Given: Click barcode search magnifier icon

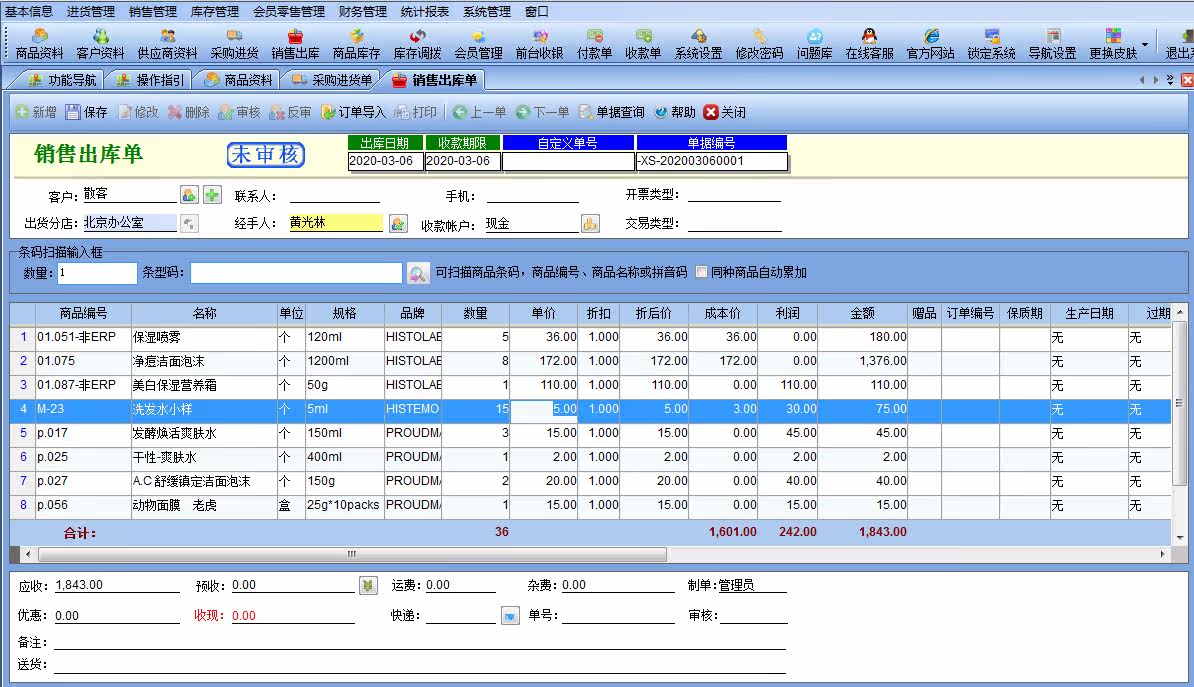Looking at the screenshot, I should 417,273.
